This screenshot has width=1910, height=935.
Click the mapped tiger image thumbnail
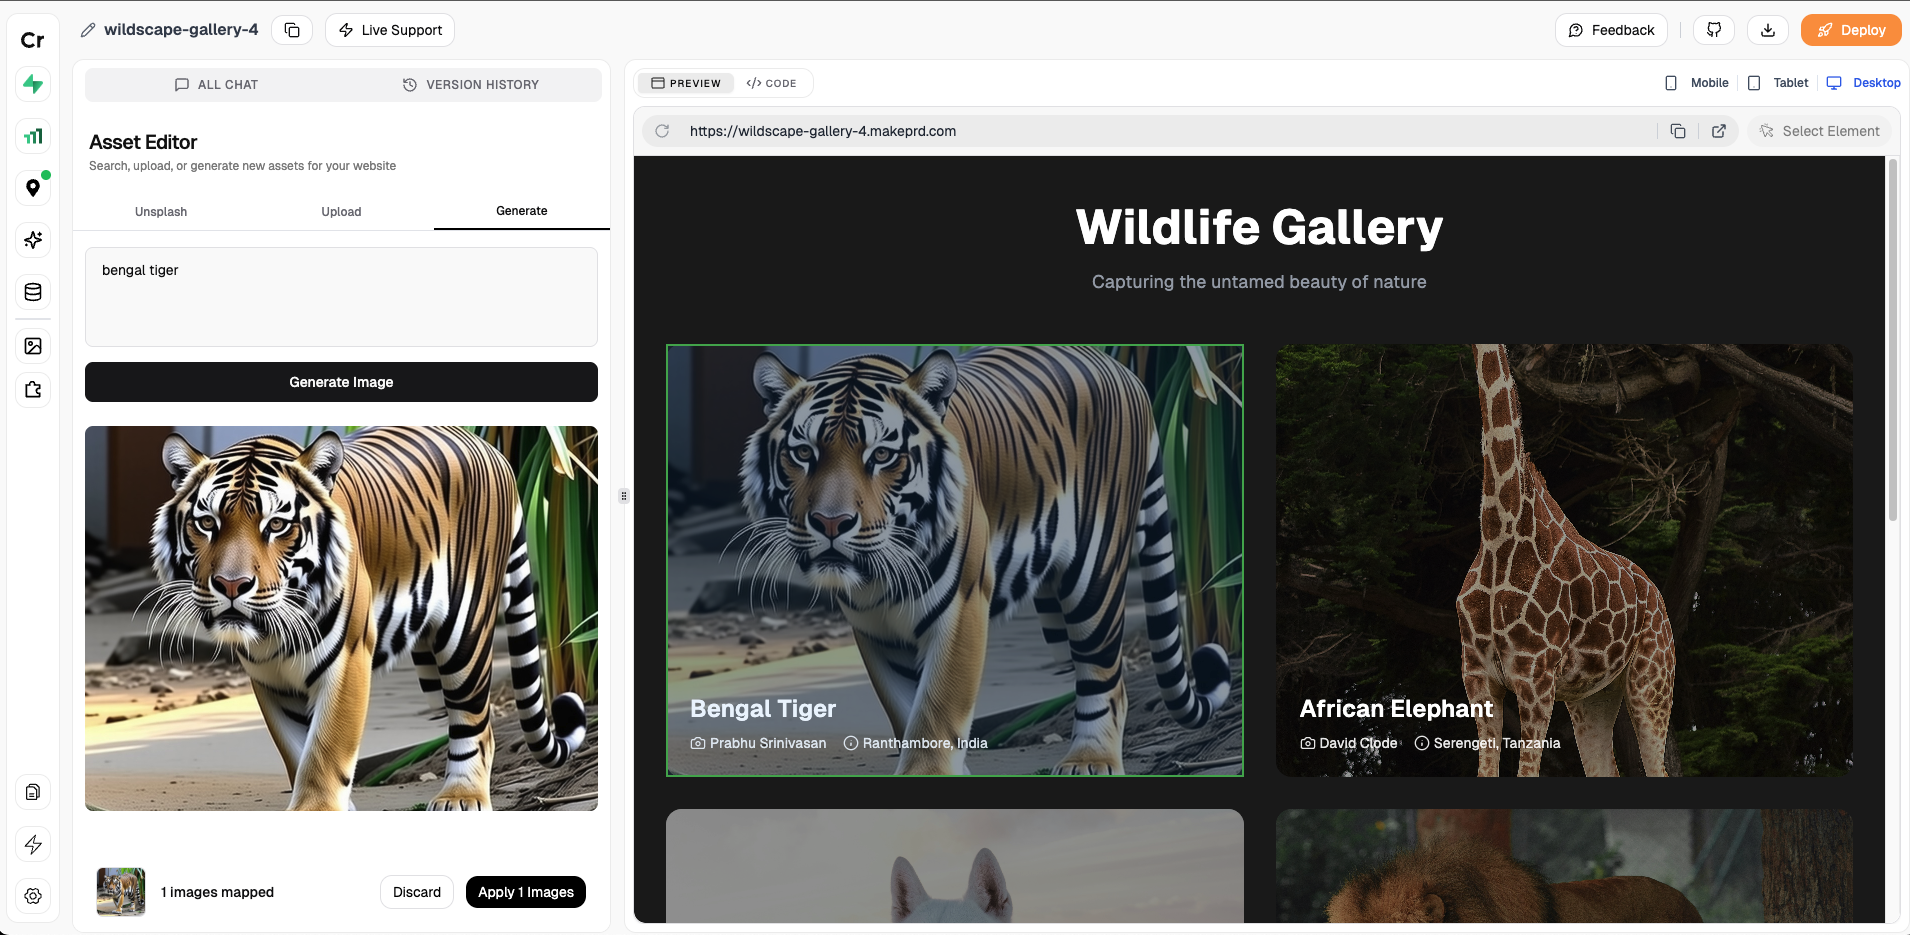coord(120,891)
